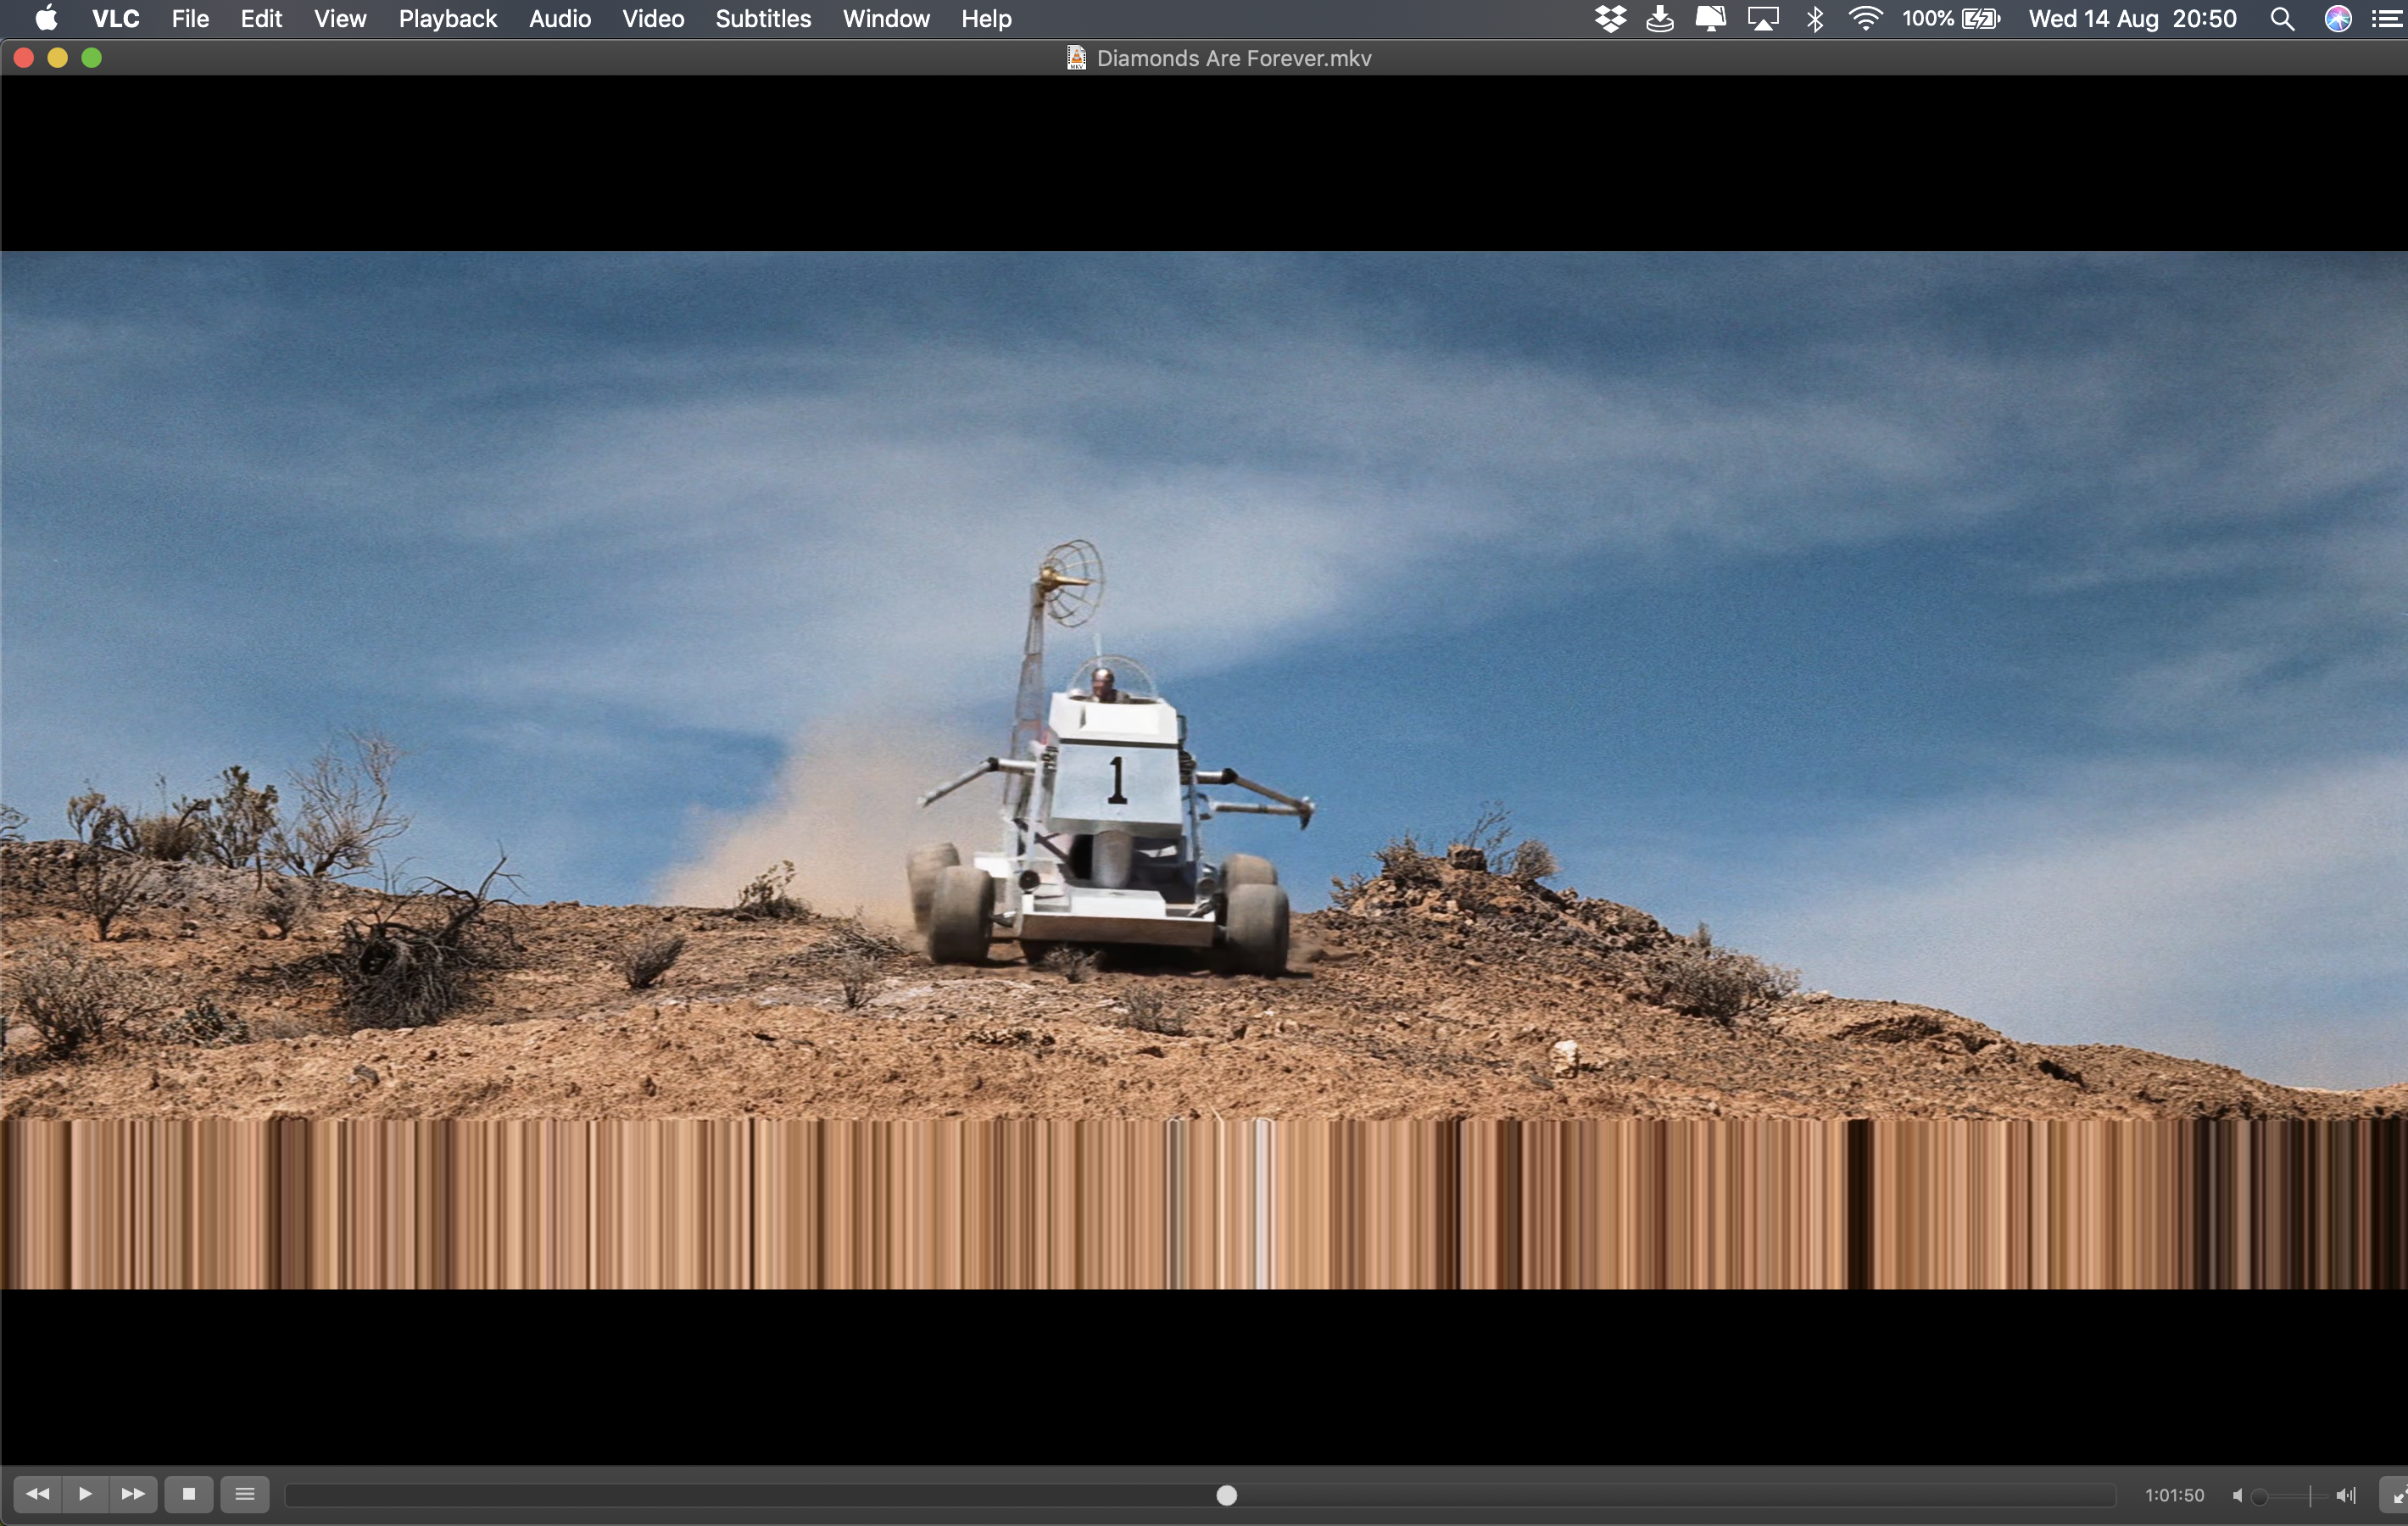Image resolution: width=2408 pixels, height=1526 pixels.
Task: Open the Video menu
Action: pos(653,19)
